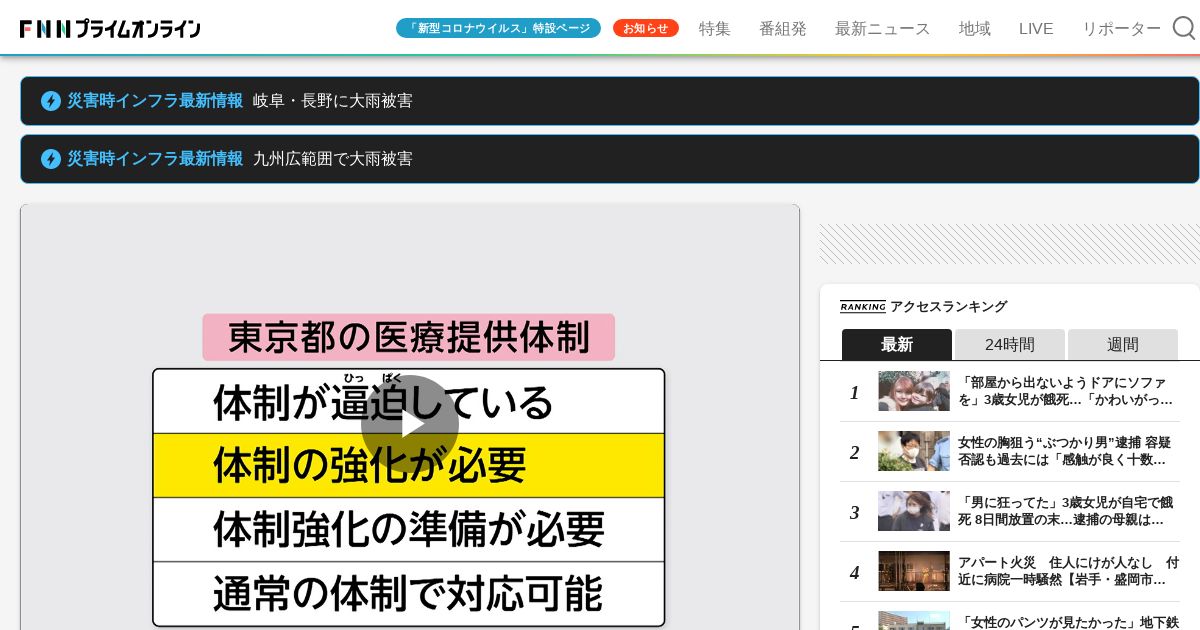Image resolution: width=1200 pixels, height=630 pixels.
Task: Click ranking number 1
Action: pyautogui.click(x=854, y=392)
